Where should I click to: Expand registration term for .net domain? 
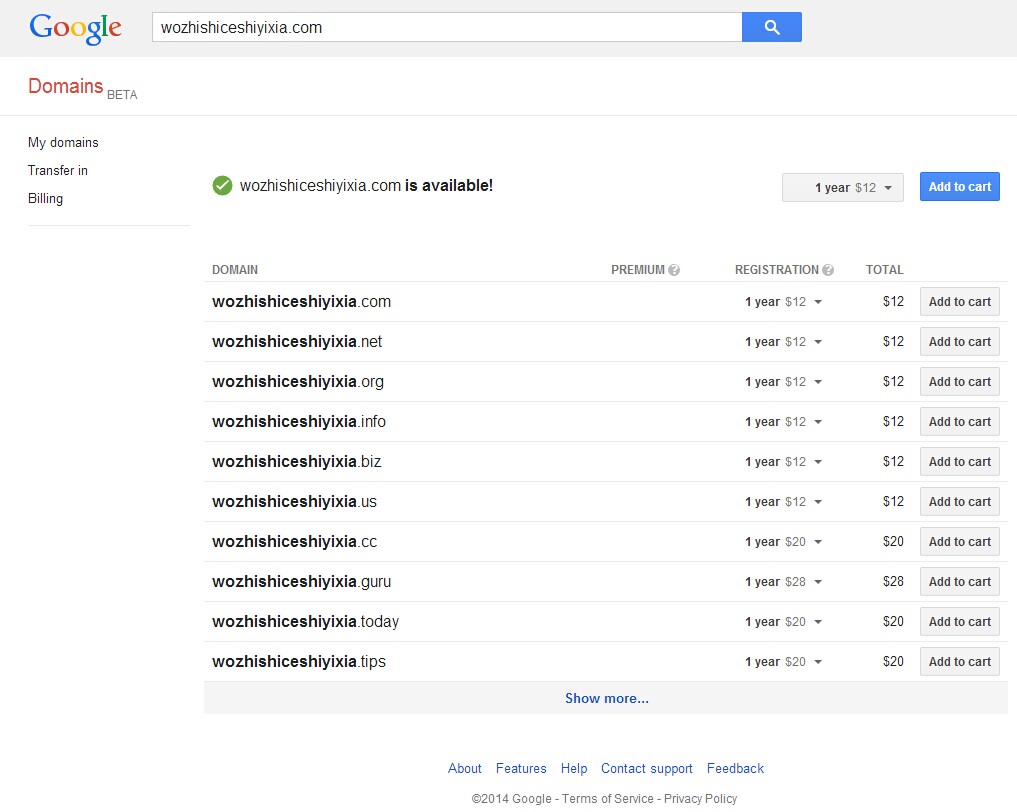[783, 342]
